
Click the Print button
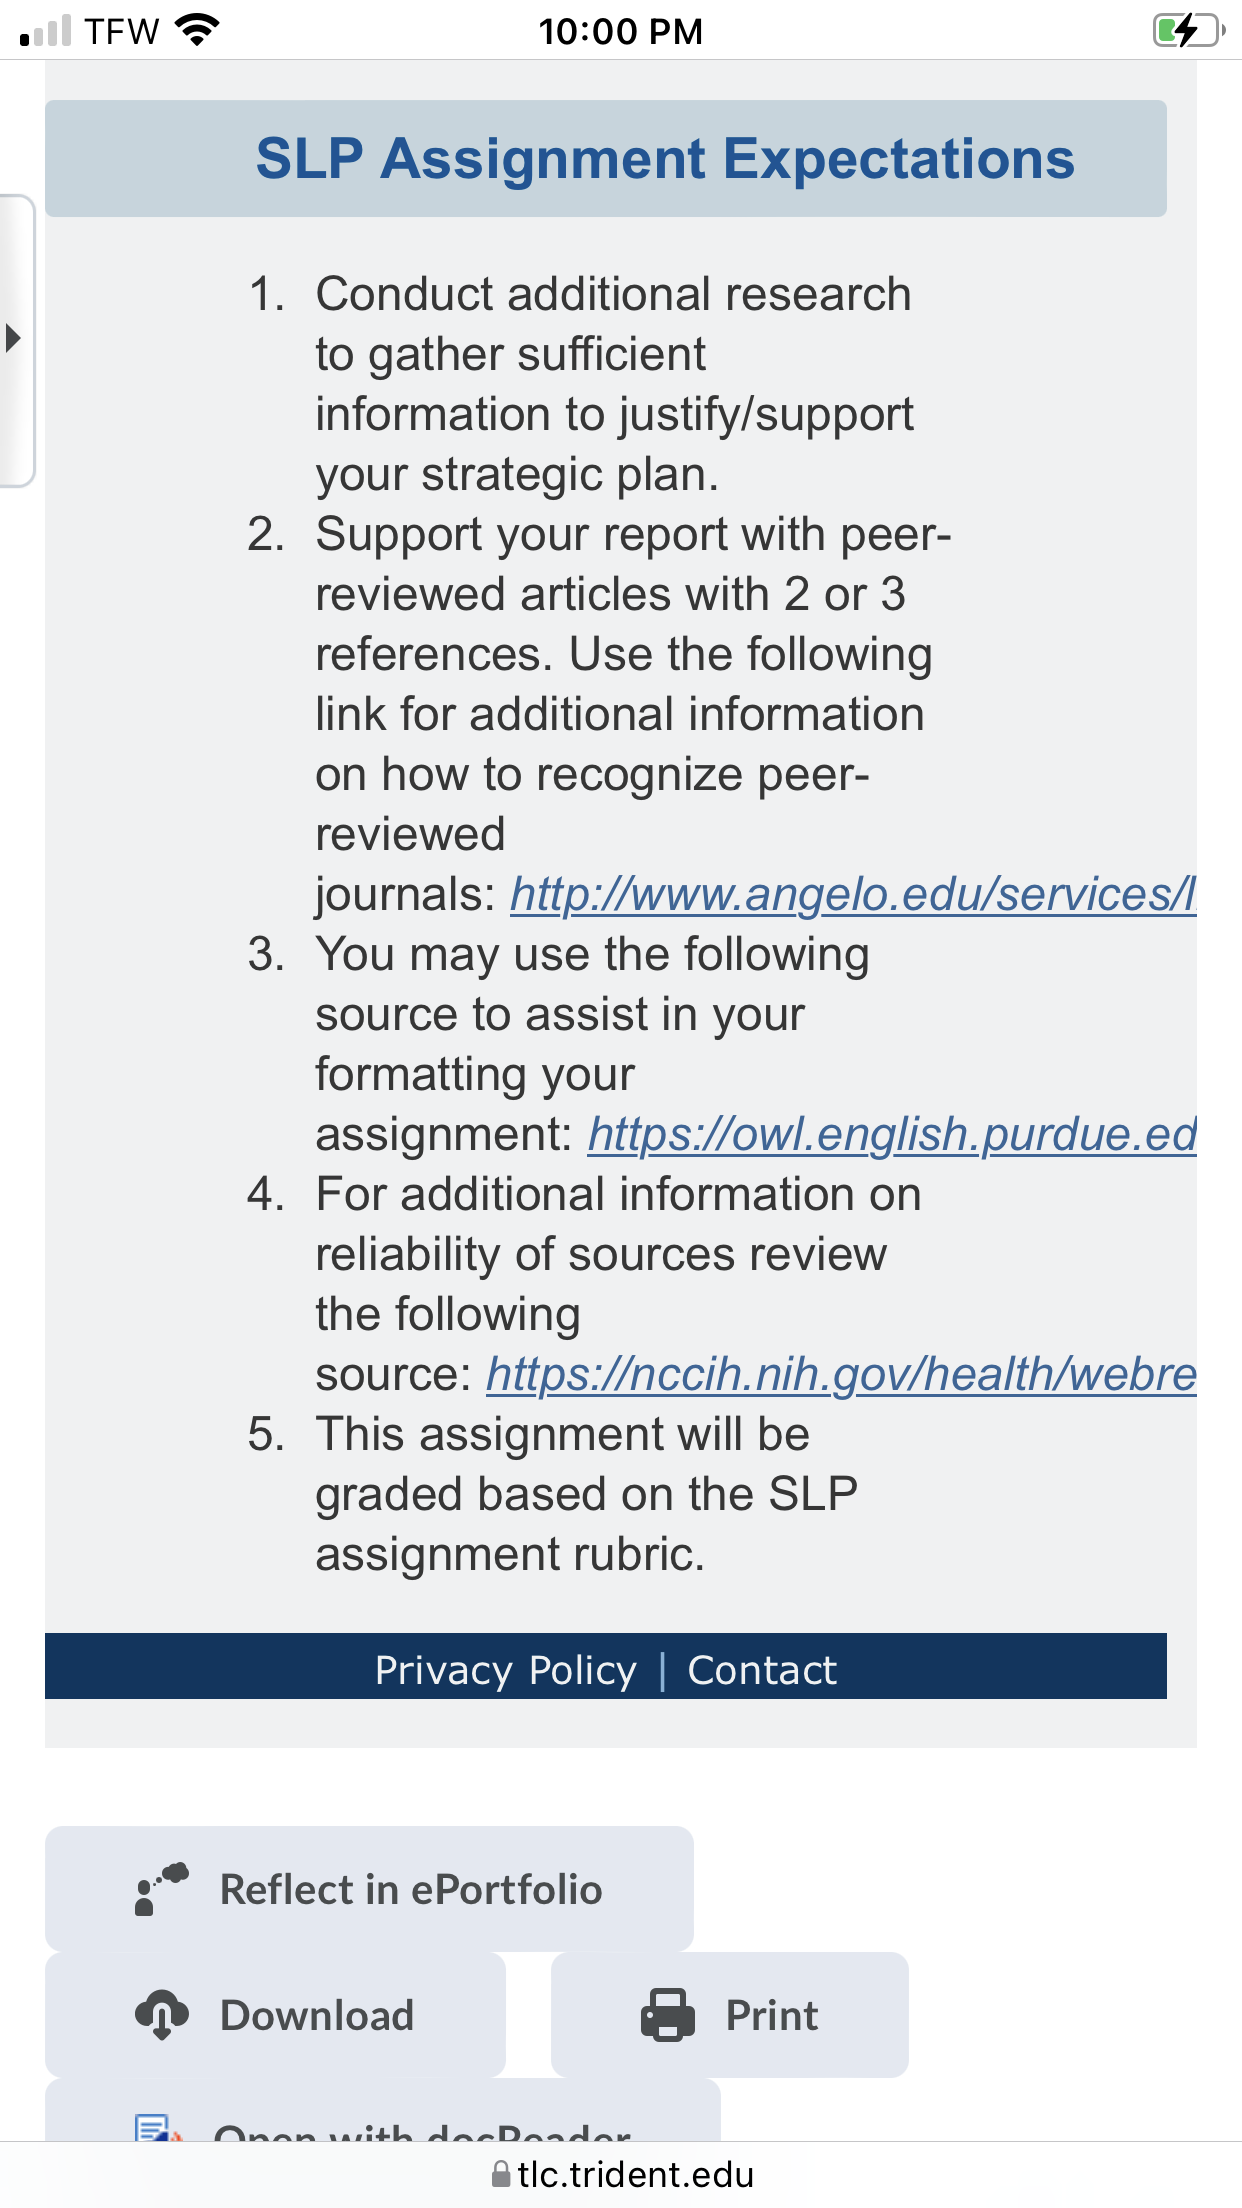pos(730,2015)
